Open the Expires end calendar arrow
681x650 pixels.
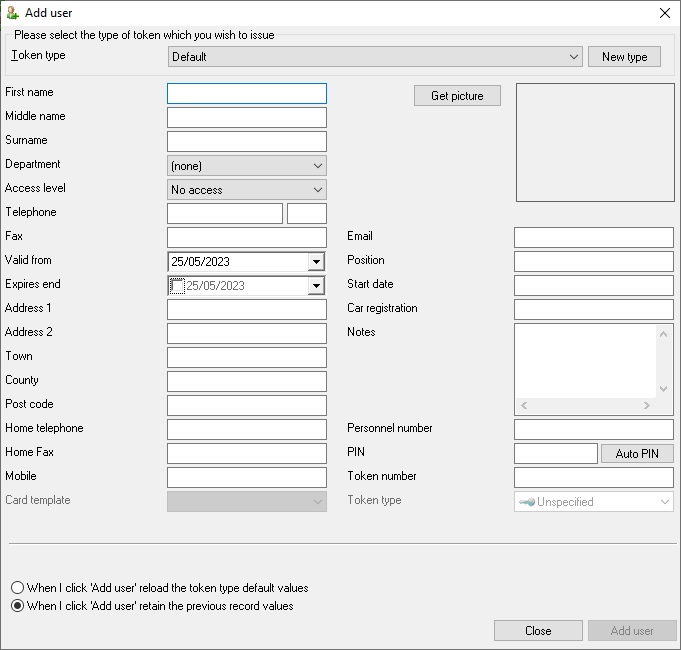tap(316, 286)
